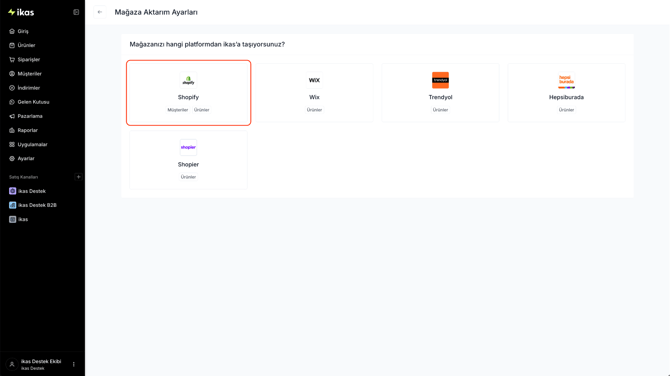Click the Mağaza Aktarım Ayarları page title
670x376 pixels.
tap(156, 12)
